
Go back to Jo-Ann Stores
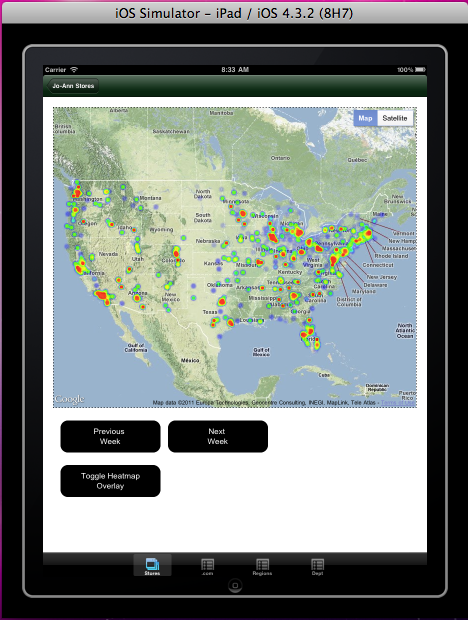[x=73, y=86]
